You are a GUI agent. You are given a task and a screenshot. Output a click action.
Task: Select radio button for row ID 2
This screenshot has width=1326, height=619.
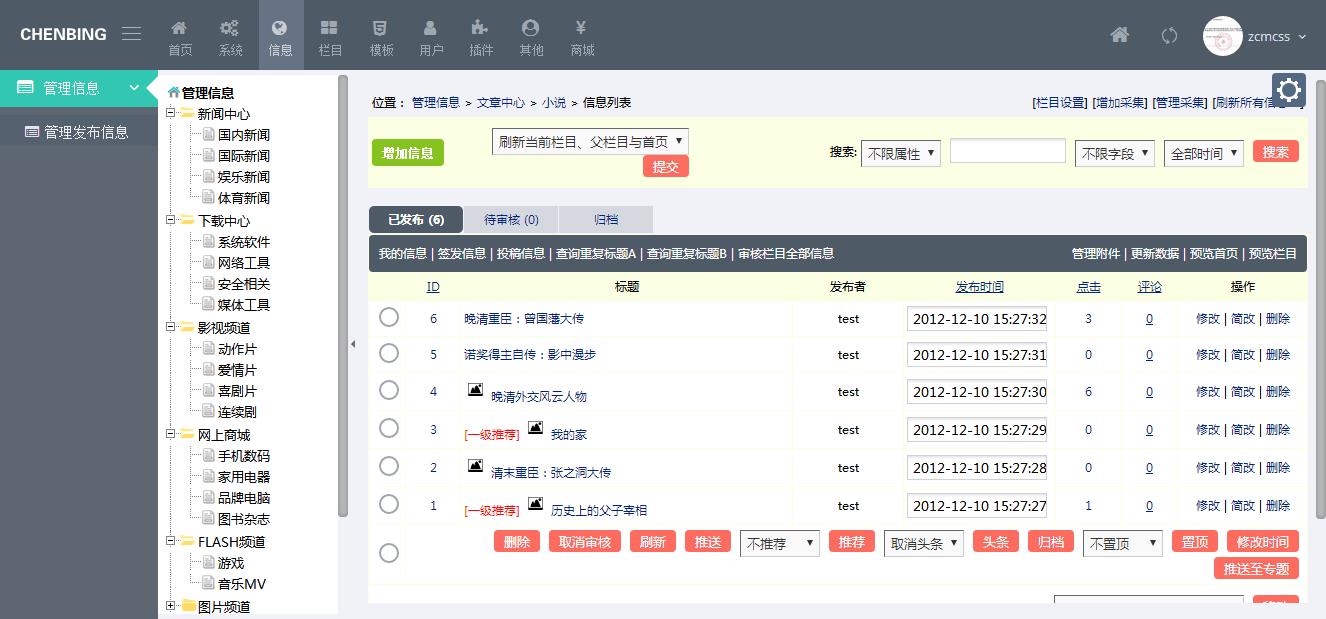pos(389,466)
